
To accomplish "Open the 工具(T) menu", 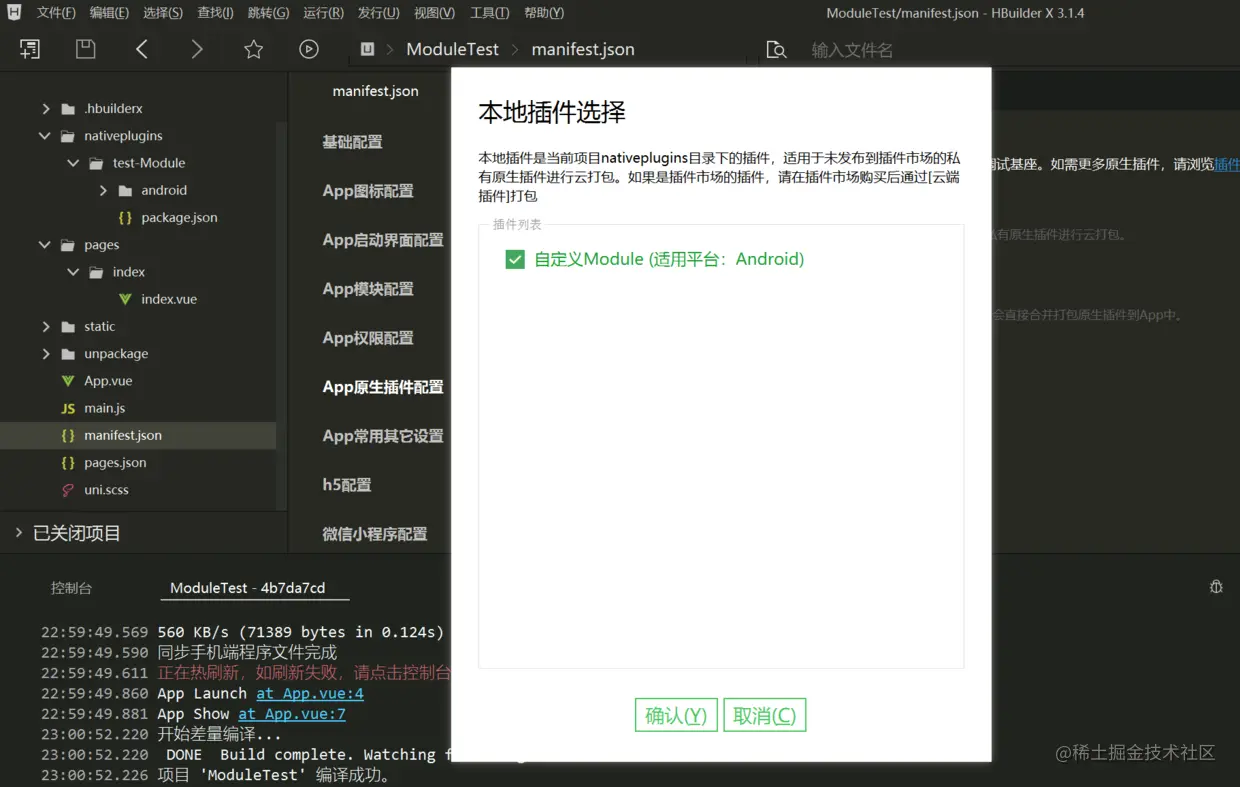I will 489,13.
